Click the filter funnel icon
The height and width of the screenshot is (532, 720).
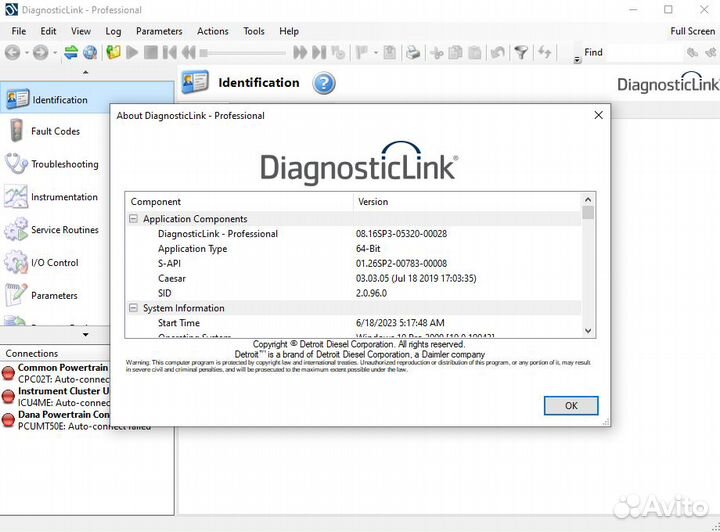(521, 52)
